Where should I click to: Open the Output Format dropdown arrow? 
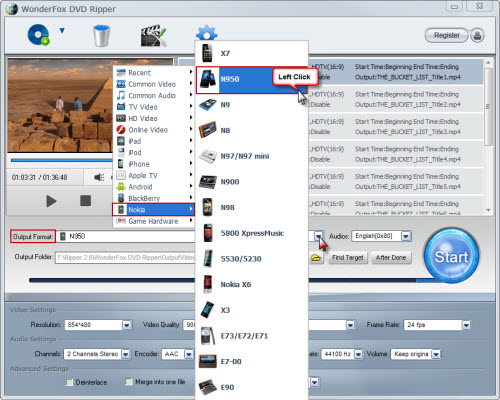coord(319,236)
